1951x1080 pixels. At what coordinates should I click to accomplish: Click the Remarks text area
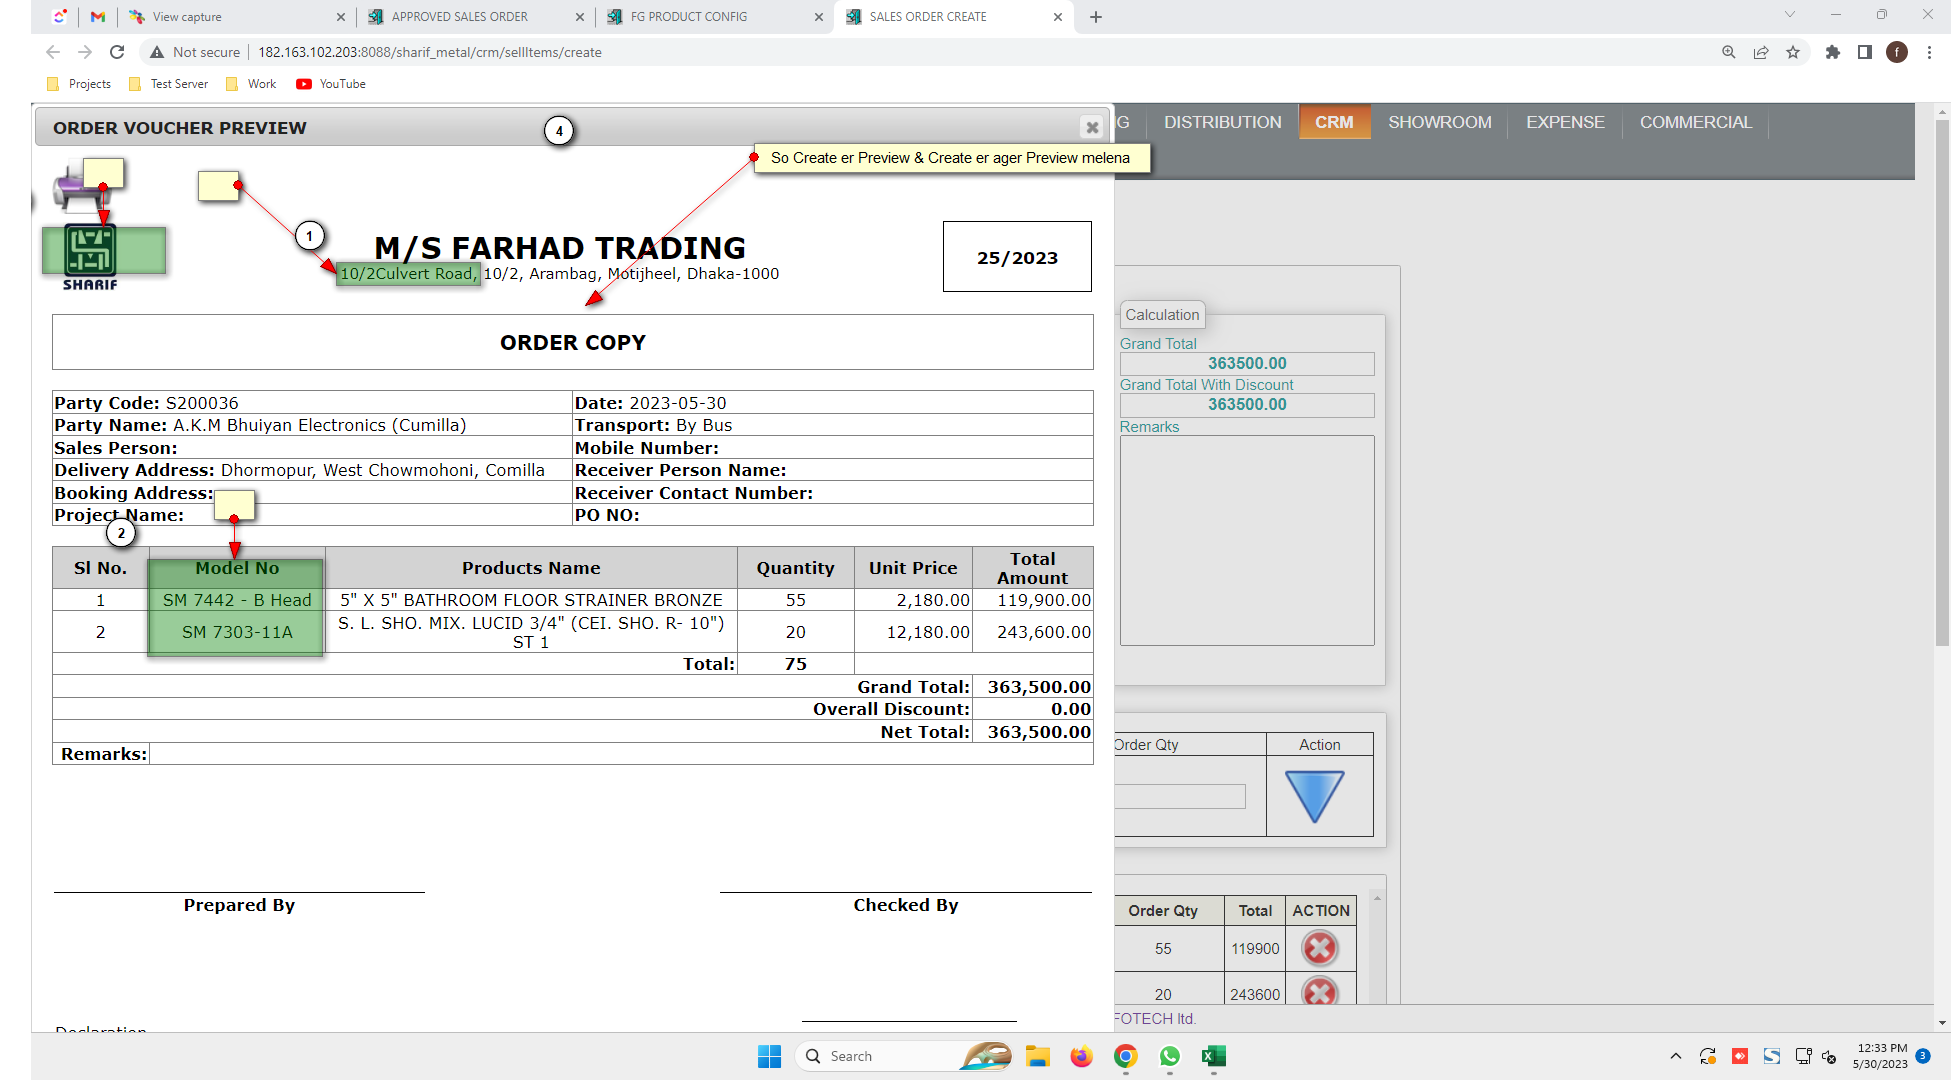(1246, 540)
